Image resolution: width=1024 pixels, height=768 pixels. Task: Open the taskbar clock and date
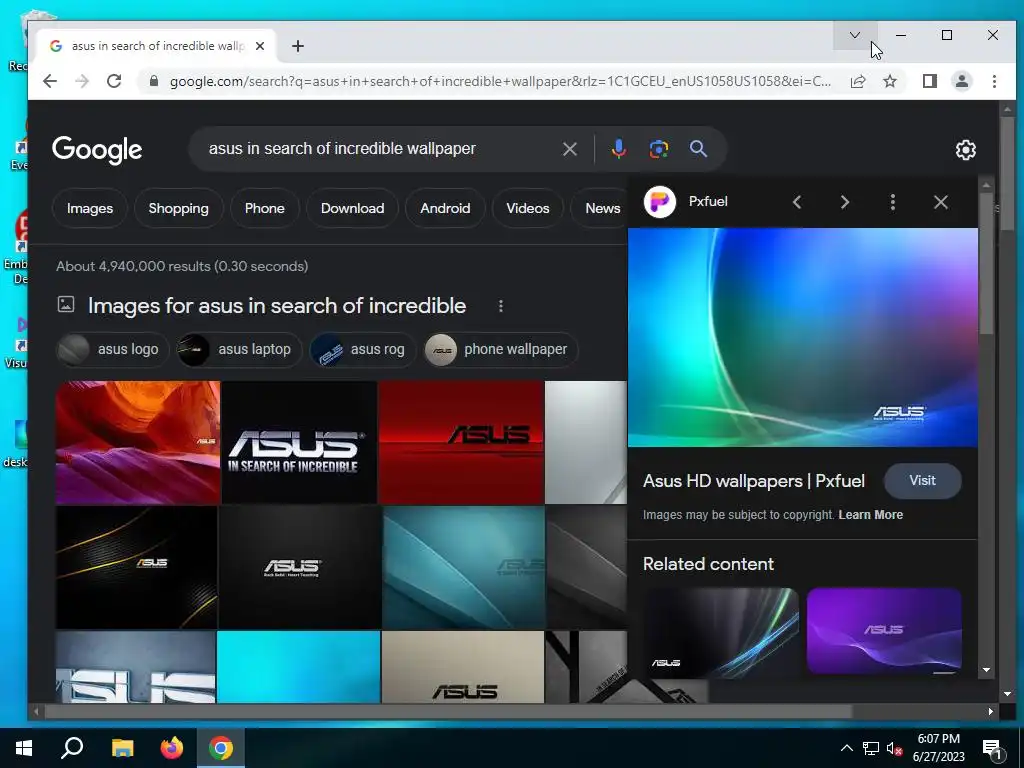tap(938, 748)
